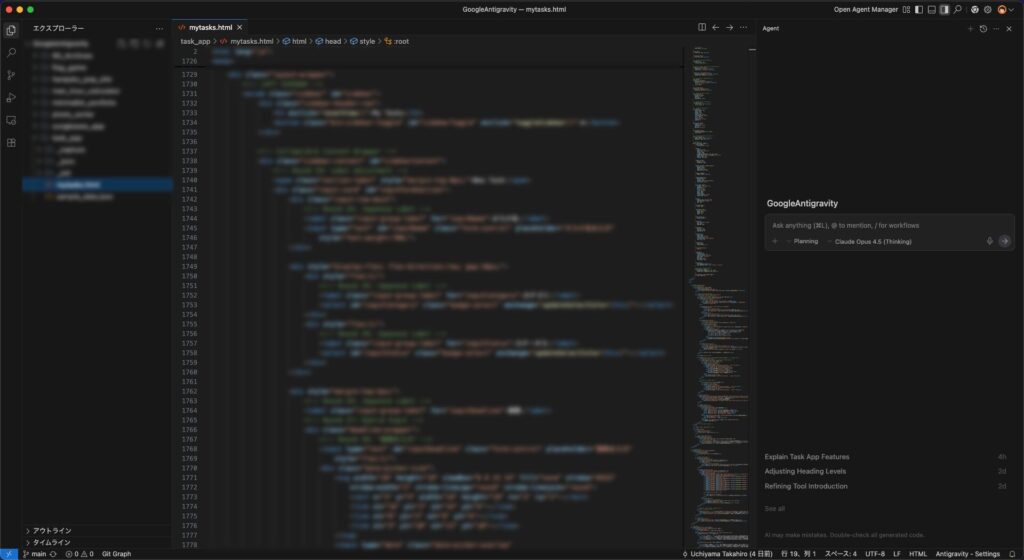Start a new agent conversation with plus icon

tap(969, 29)
